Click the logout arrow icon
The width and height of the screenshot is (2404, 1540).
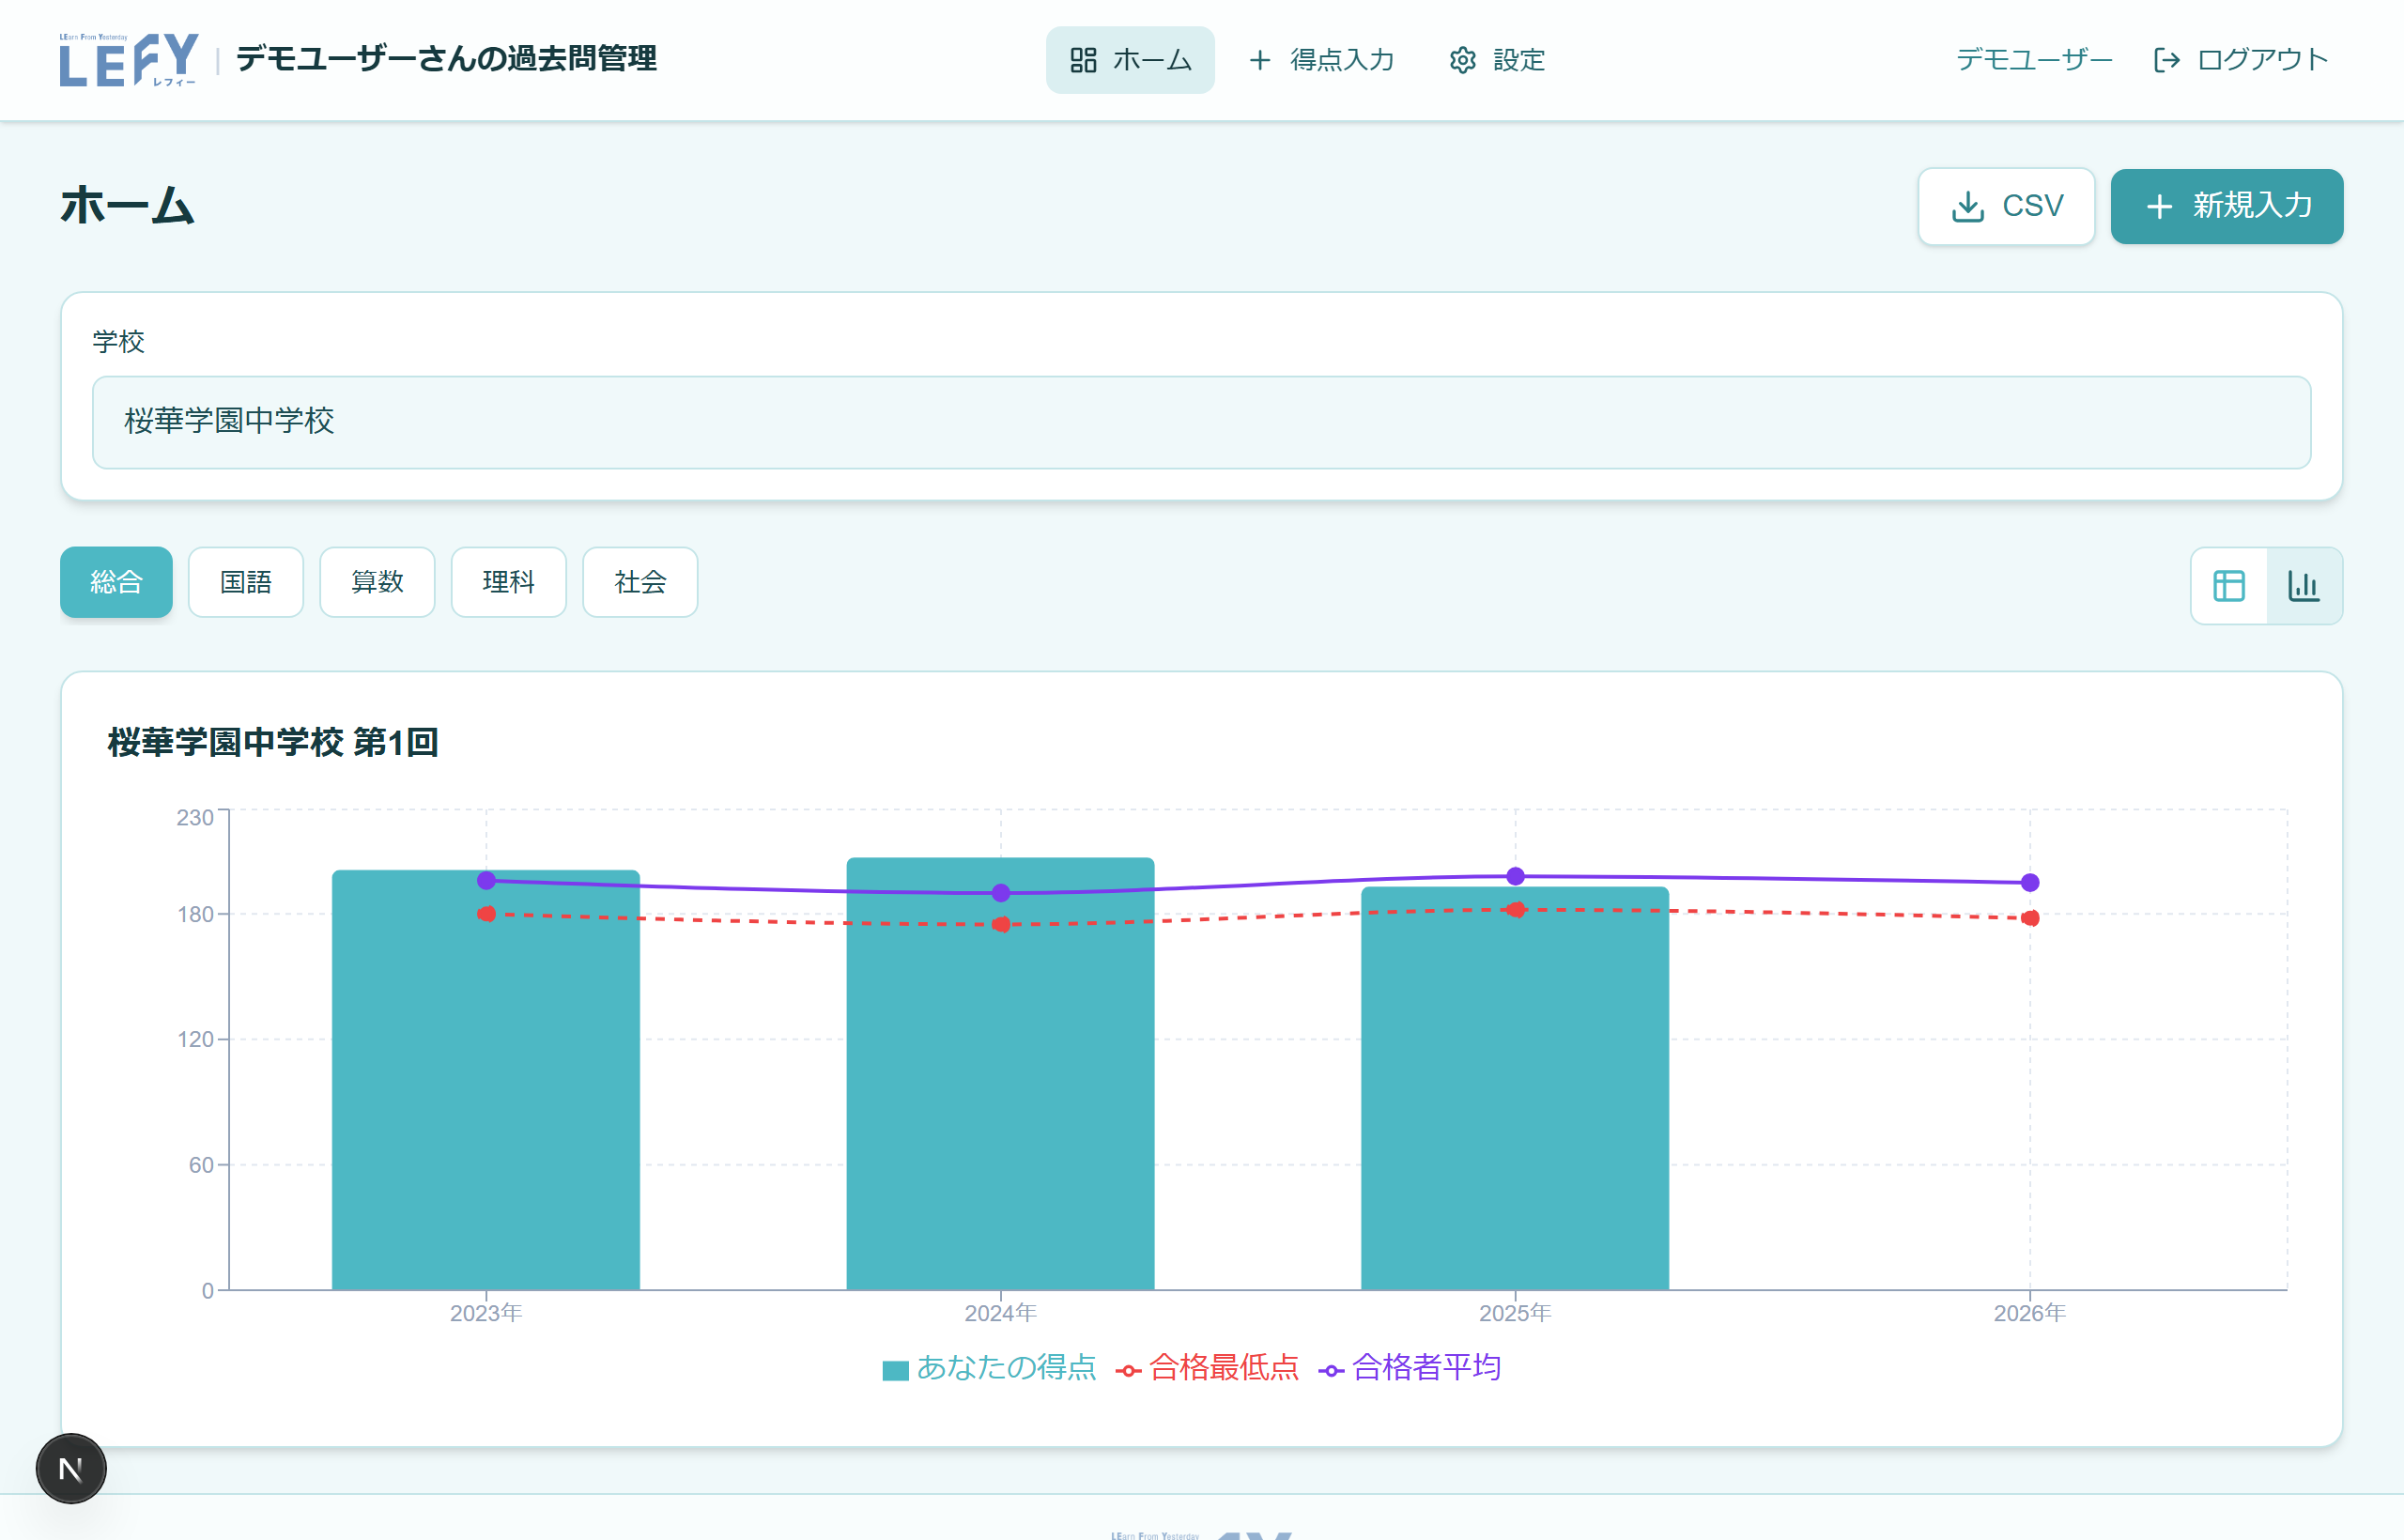click(2166, 60)
